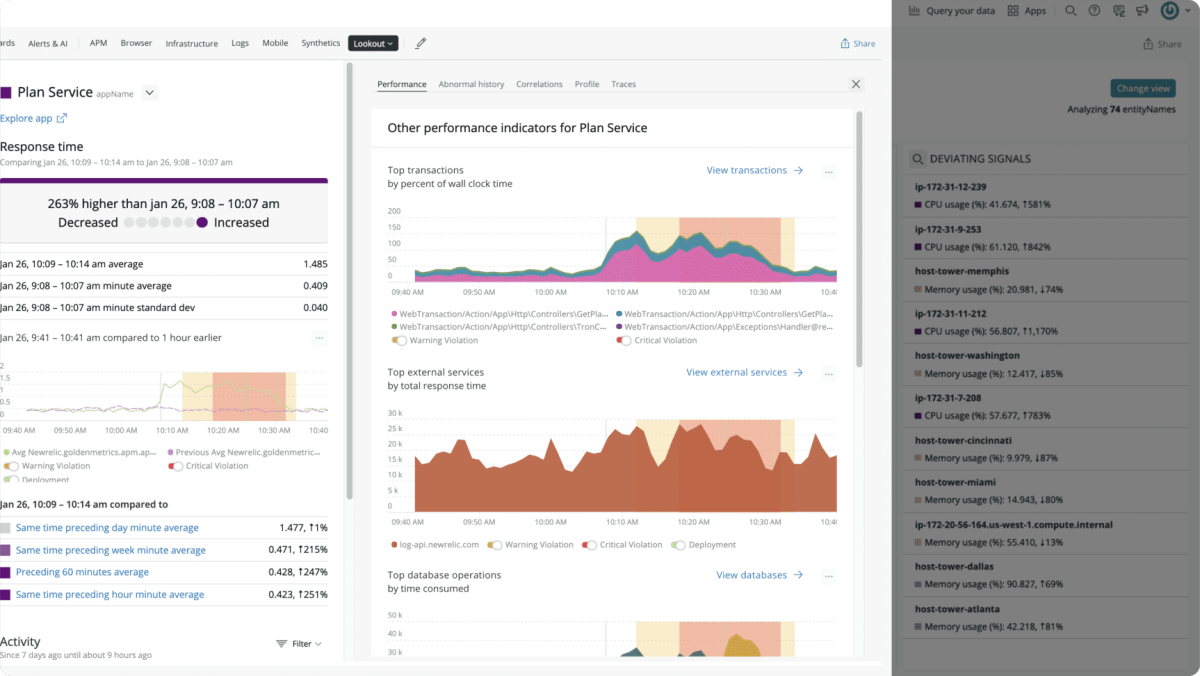Click Filter lines icon in Activity section
The width and height of the screenshot is (1200, 676).
(x=282, y=644)
